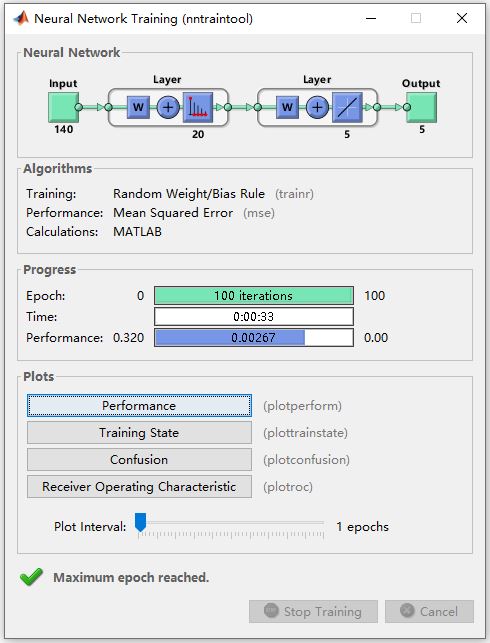Click the linear transfer function icon
Viewport: 490px width, 643px height.
tap(347, 107)
